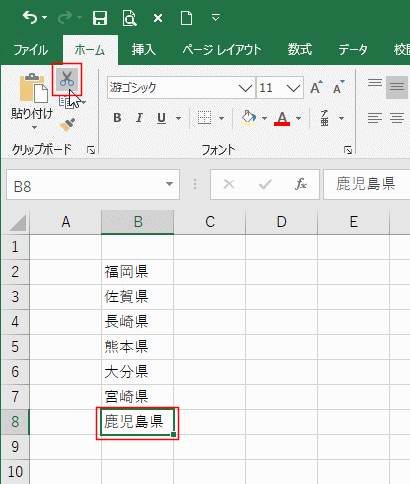
Task: Click the Save floppy disk icon
Action: pyautogui.click(x=100, y=18)
